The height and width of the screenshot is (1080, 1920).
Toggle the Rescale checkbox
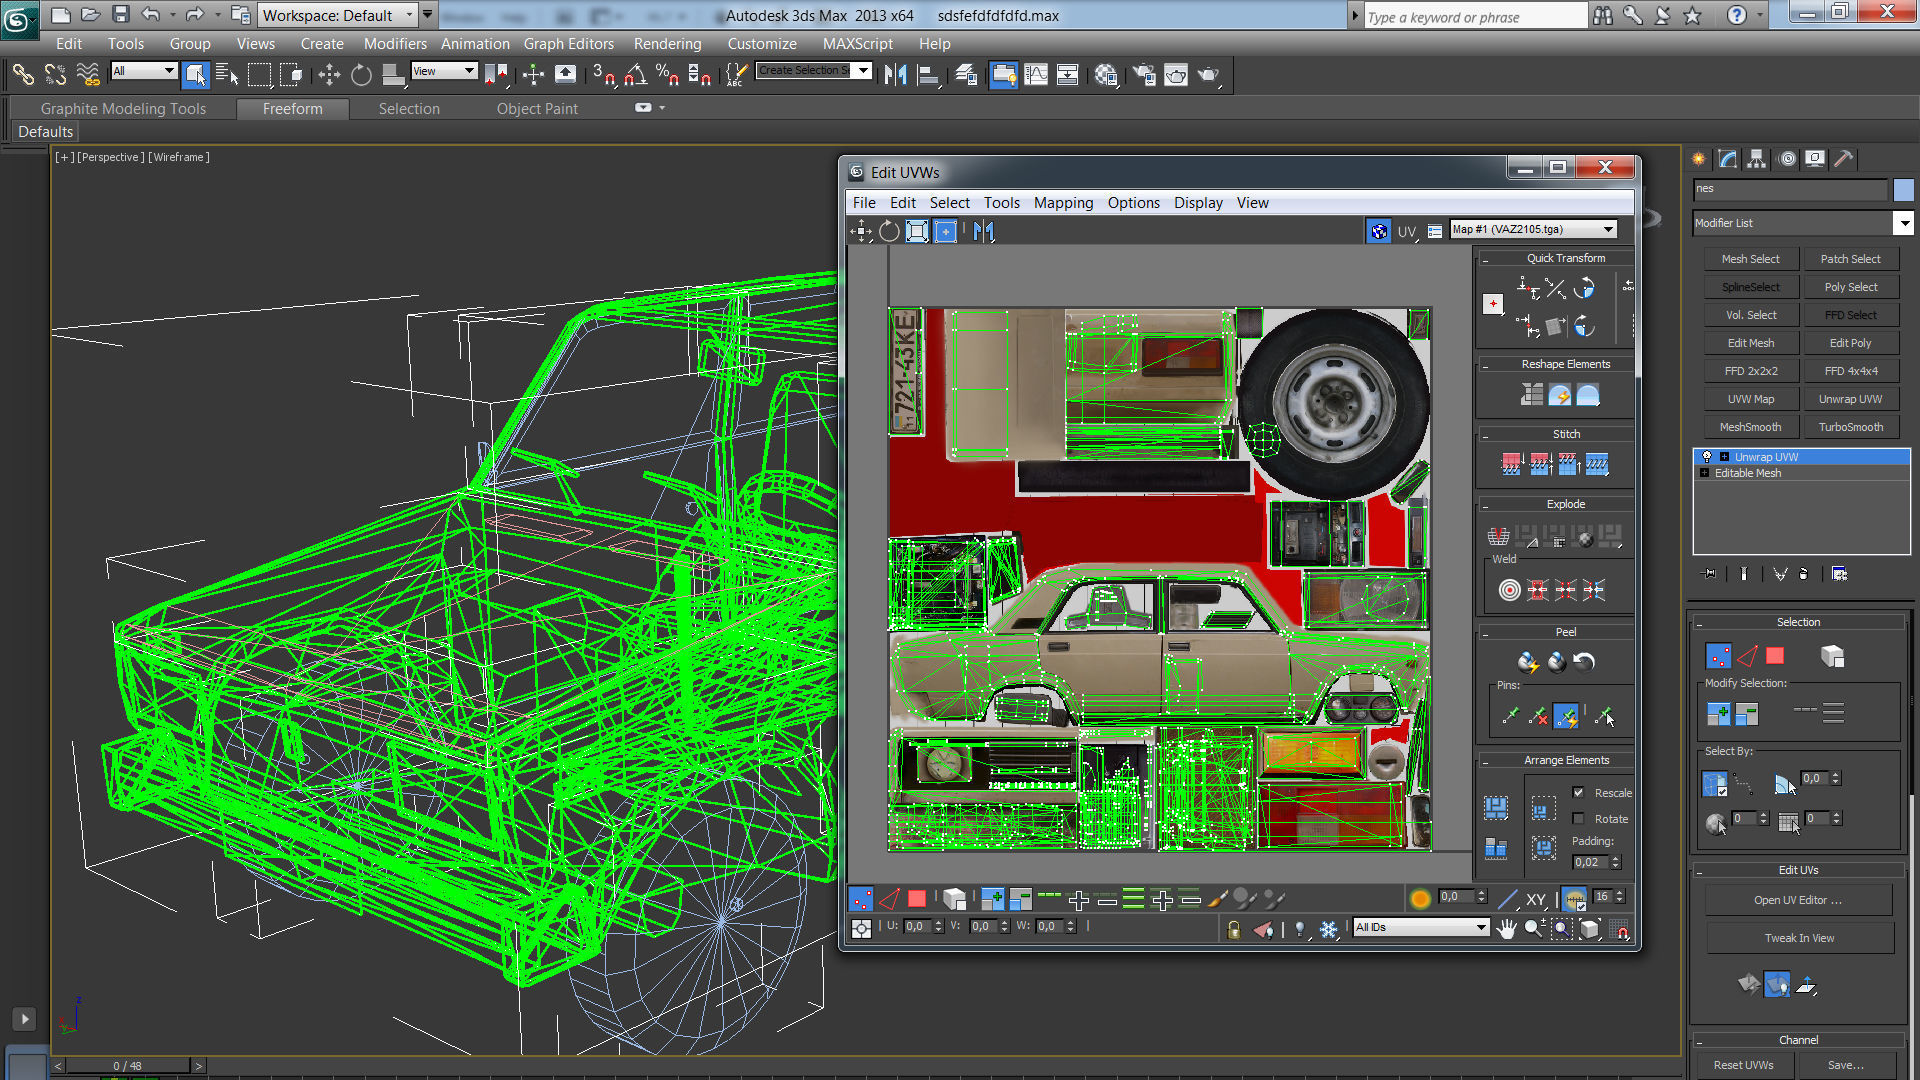tap(1578, 793)
